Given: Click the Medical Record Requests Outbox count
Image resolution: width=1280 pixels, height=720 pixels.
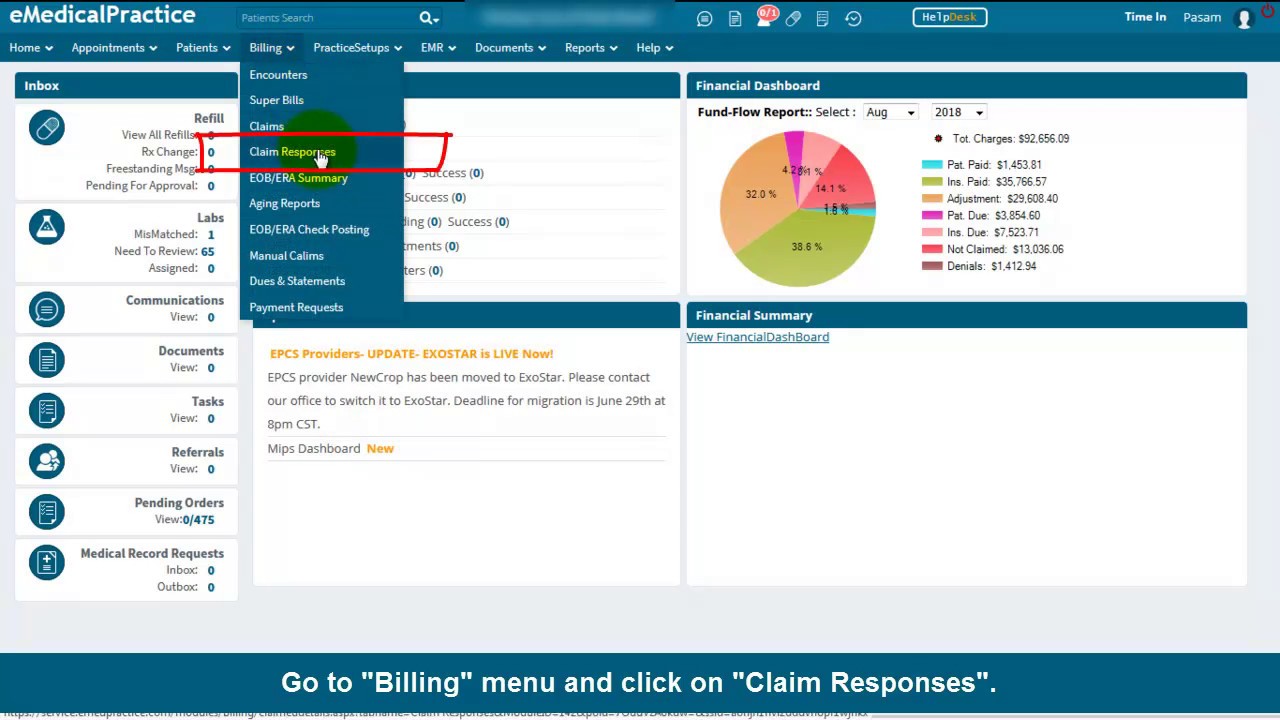Looking at the screenshot, I should point(210,587).
